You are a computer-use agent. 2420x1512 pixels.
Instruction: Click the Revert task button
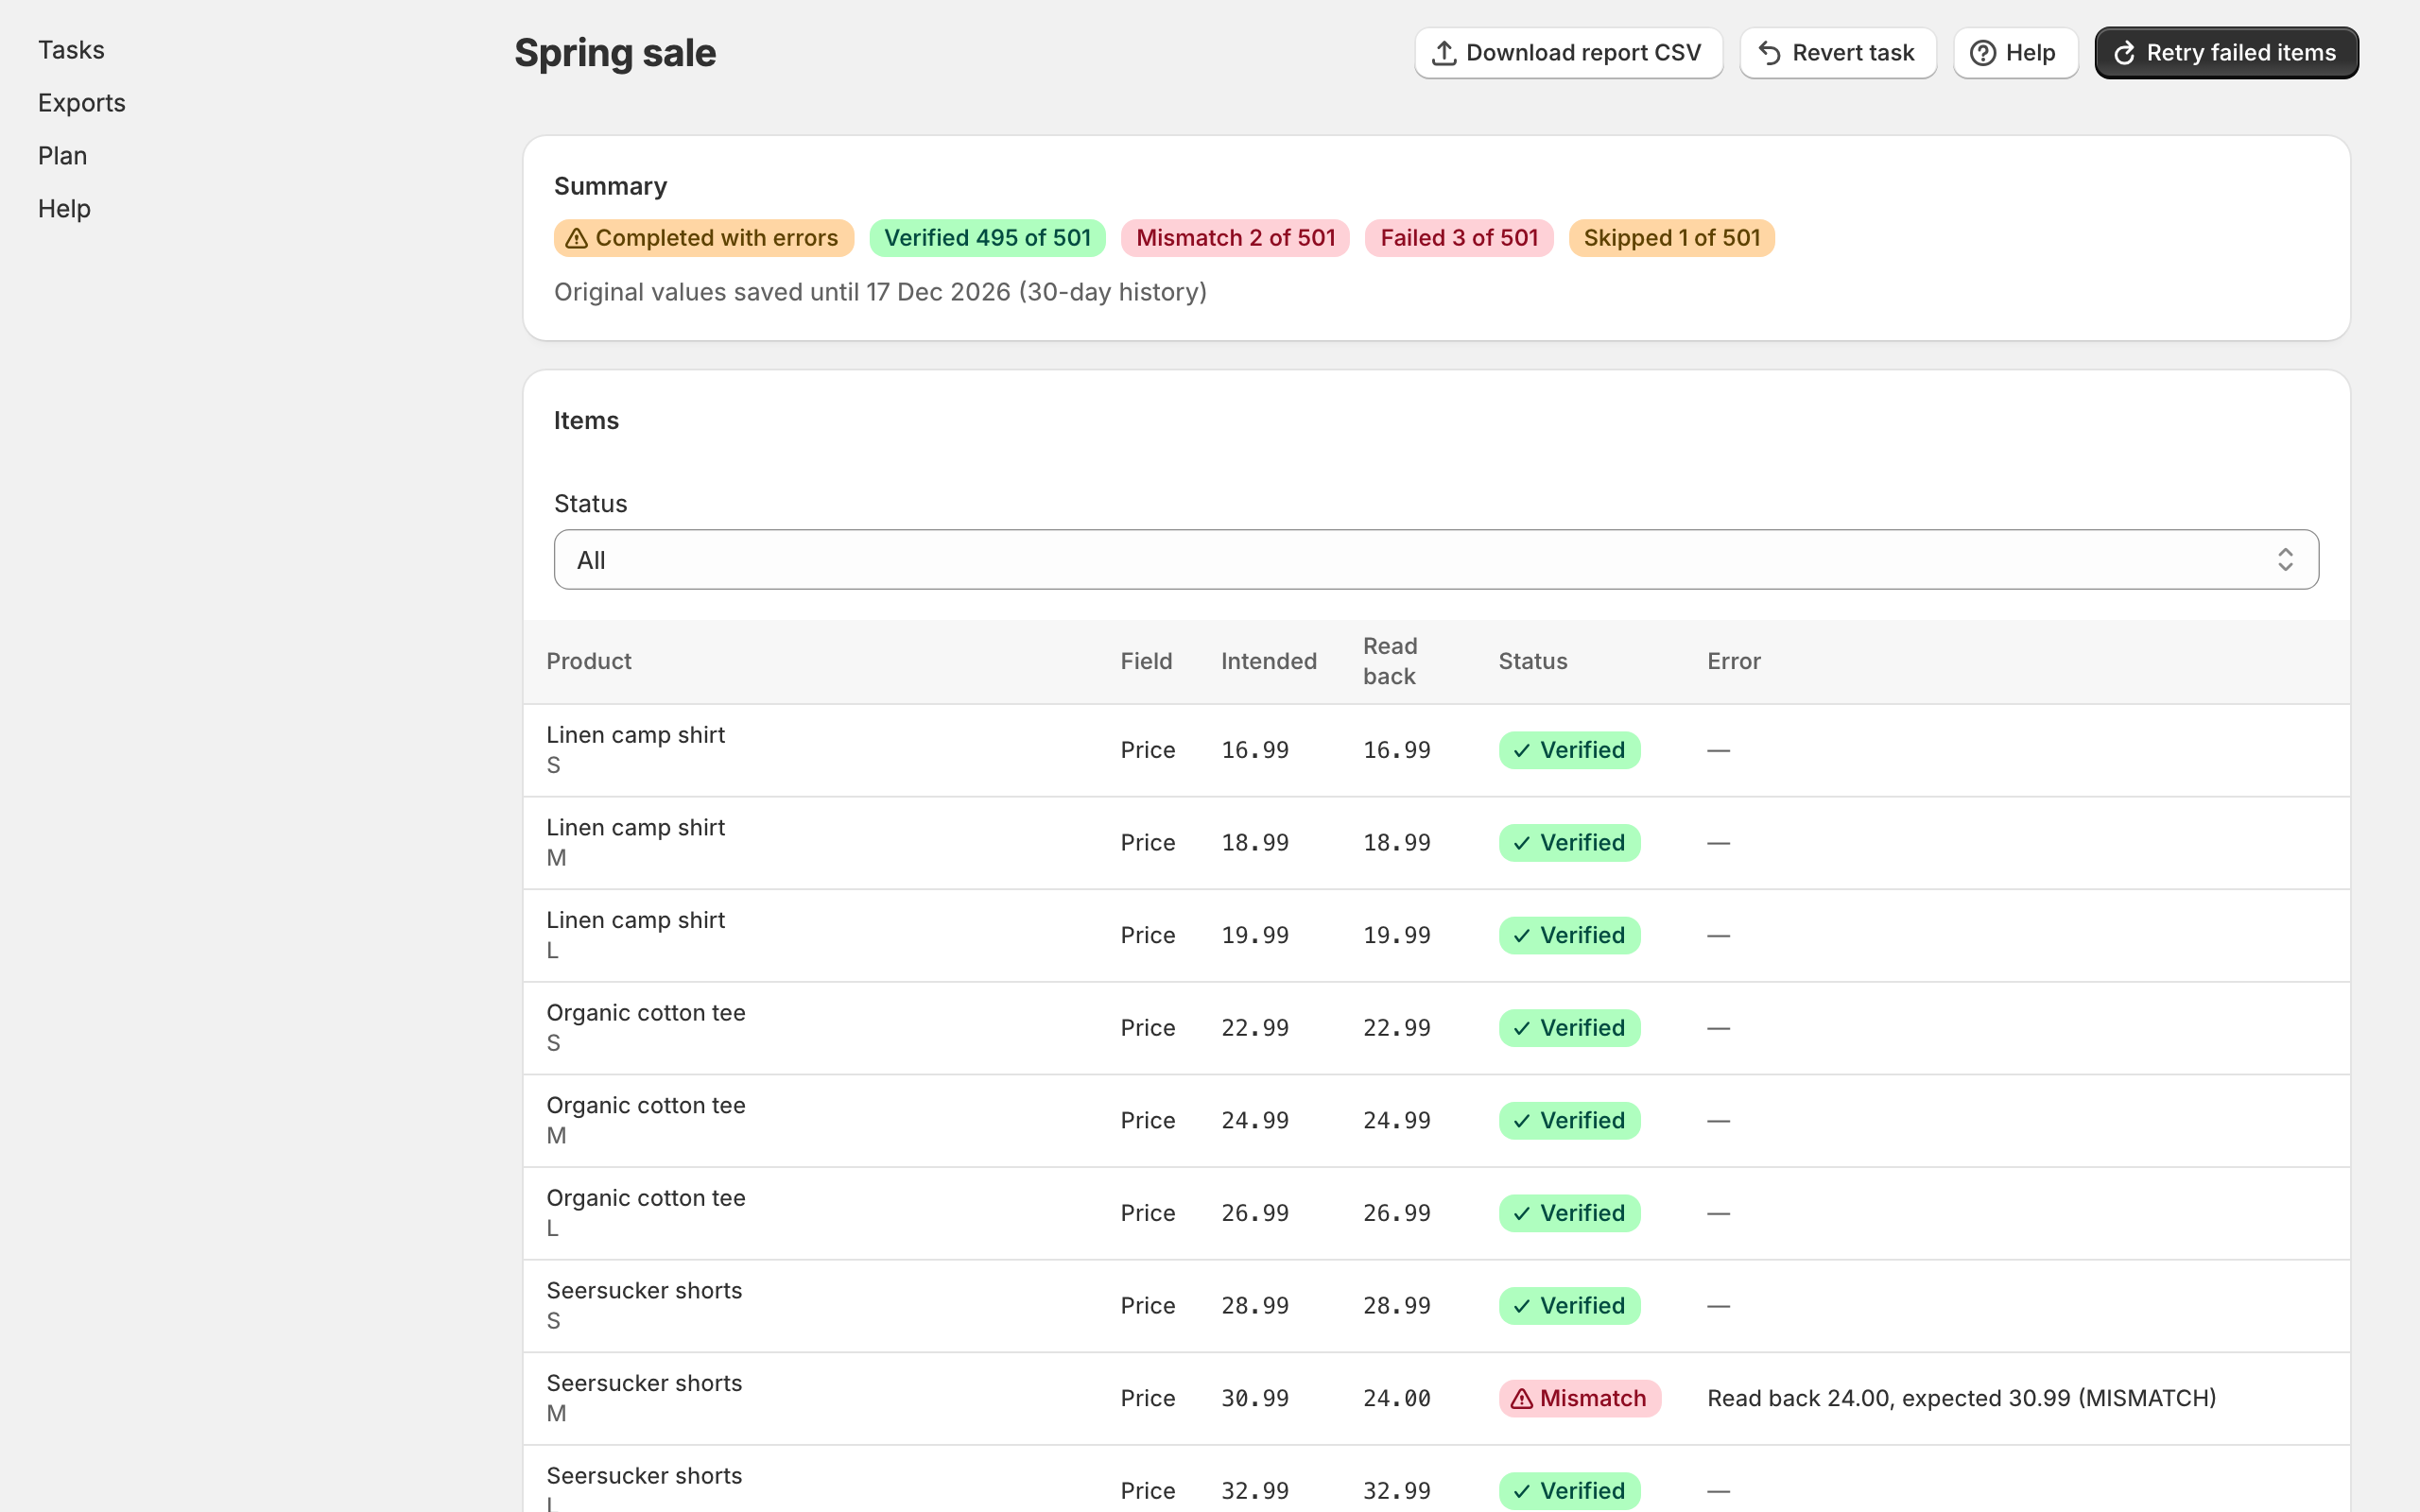1838,53
